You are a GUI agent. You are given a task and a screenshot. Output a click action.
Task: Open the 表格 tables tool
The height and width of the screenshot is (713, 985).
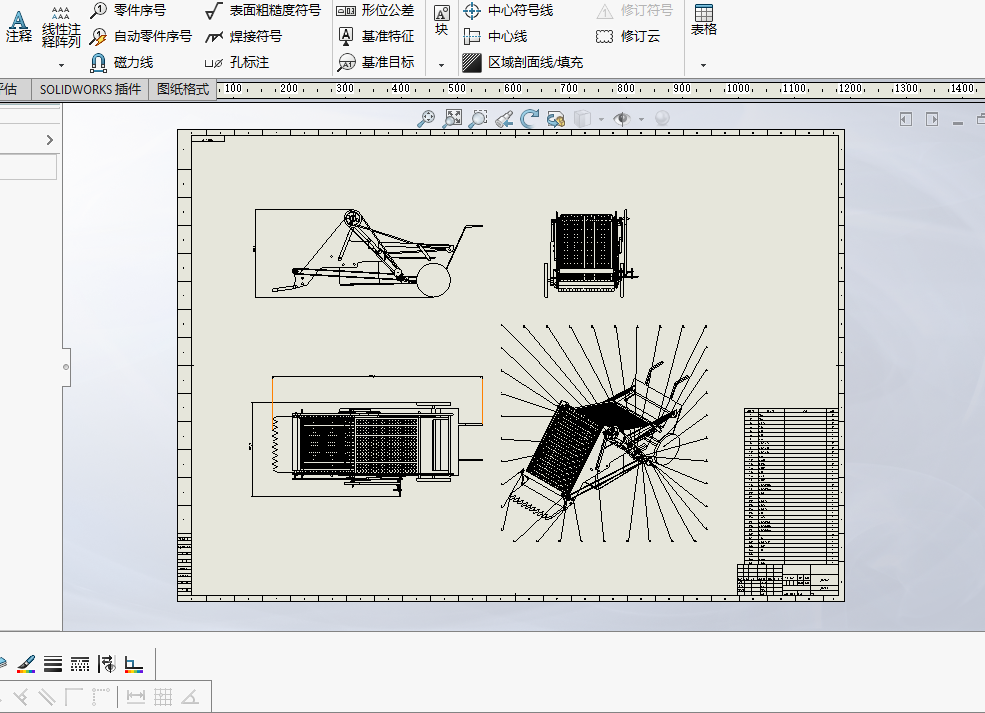point(704,20)
